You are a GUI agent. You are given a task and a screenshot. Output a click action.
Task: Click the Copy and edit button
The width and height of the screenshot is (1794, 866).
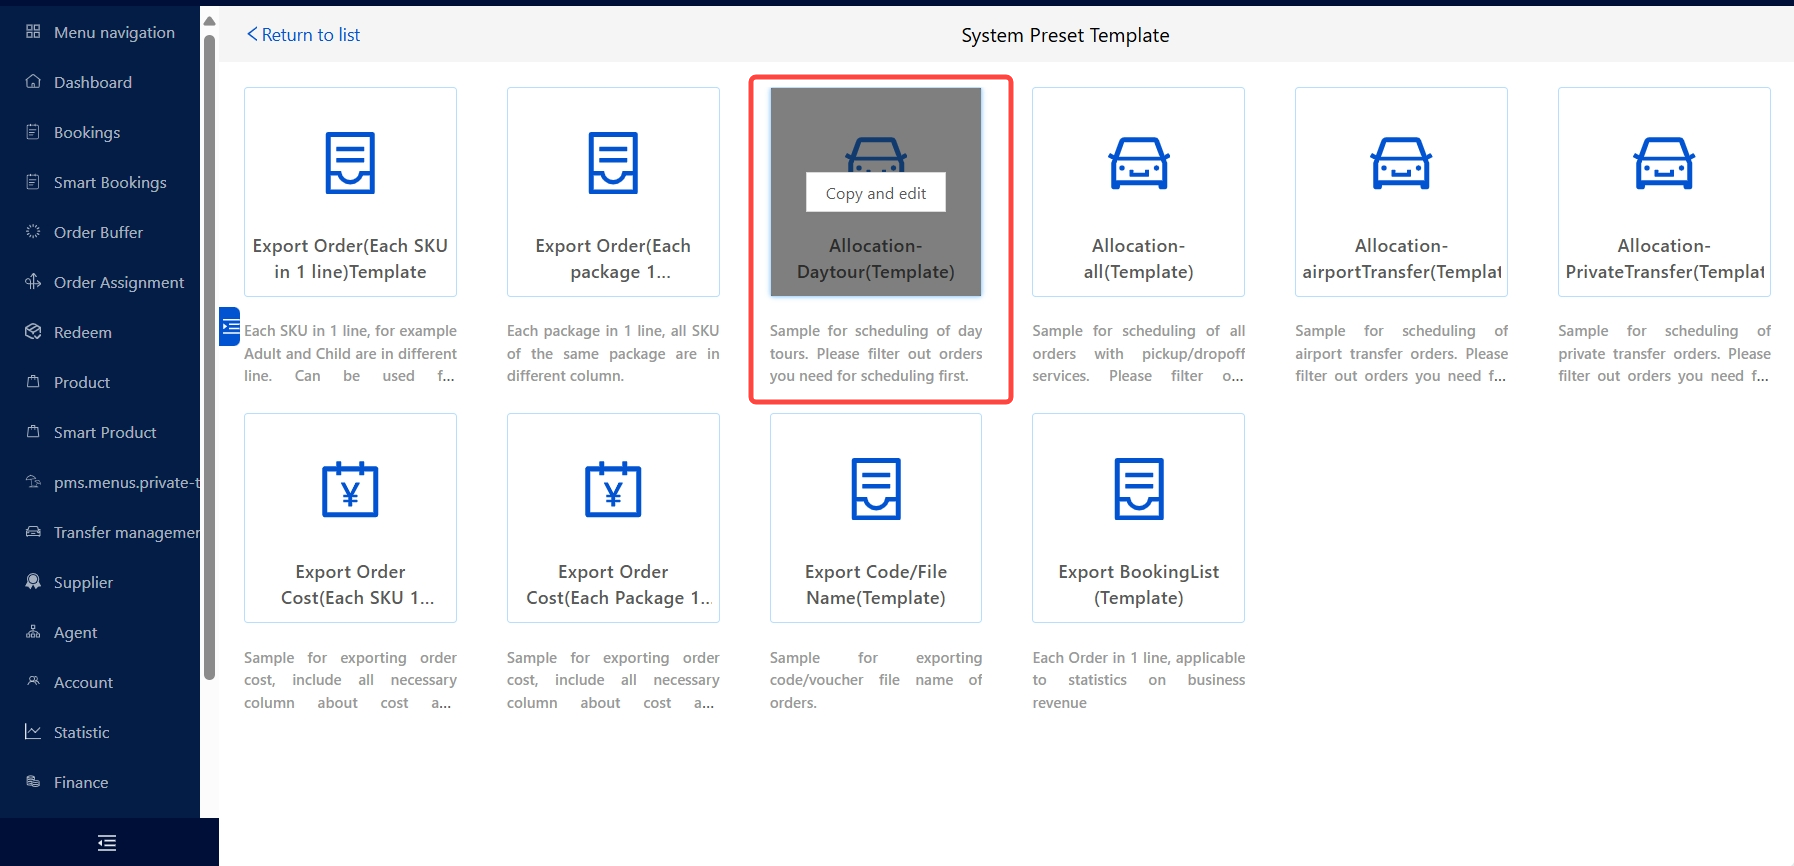(x=875, y=193)
